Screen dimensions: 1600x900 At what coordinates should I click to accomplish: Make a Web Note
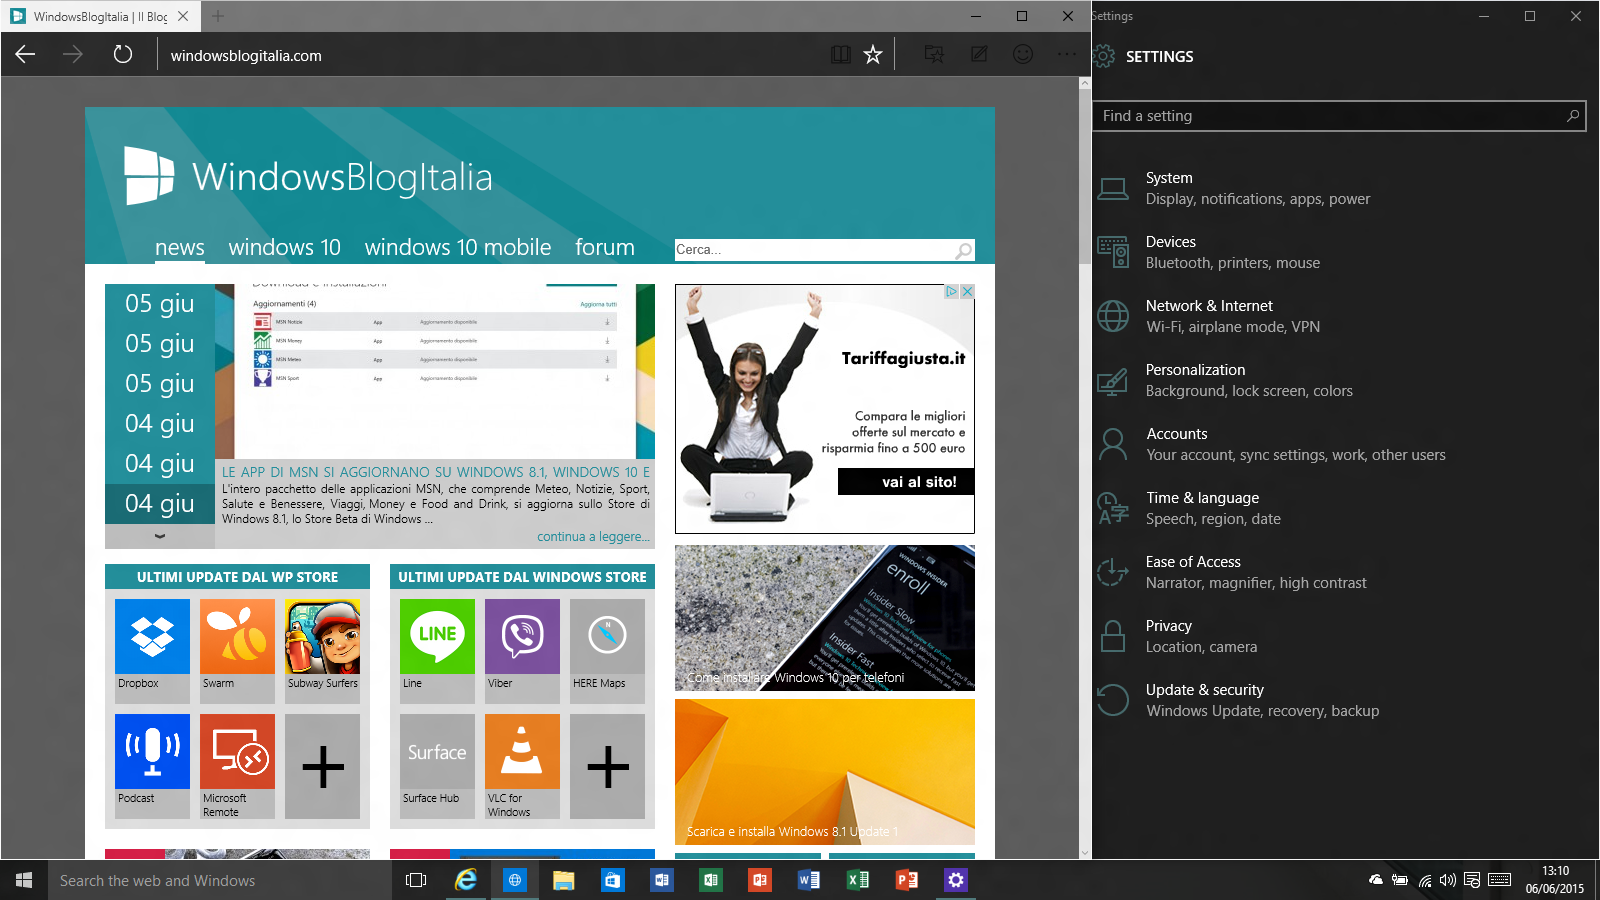979,55
